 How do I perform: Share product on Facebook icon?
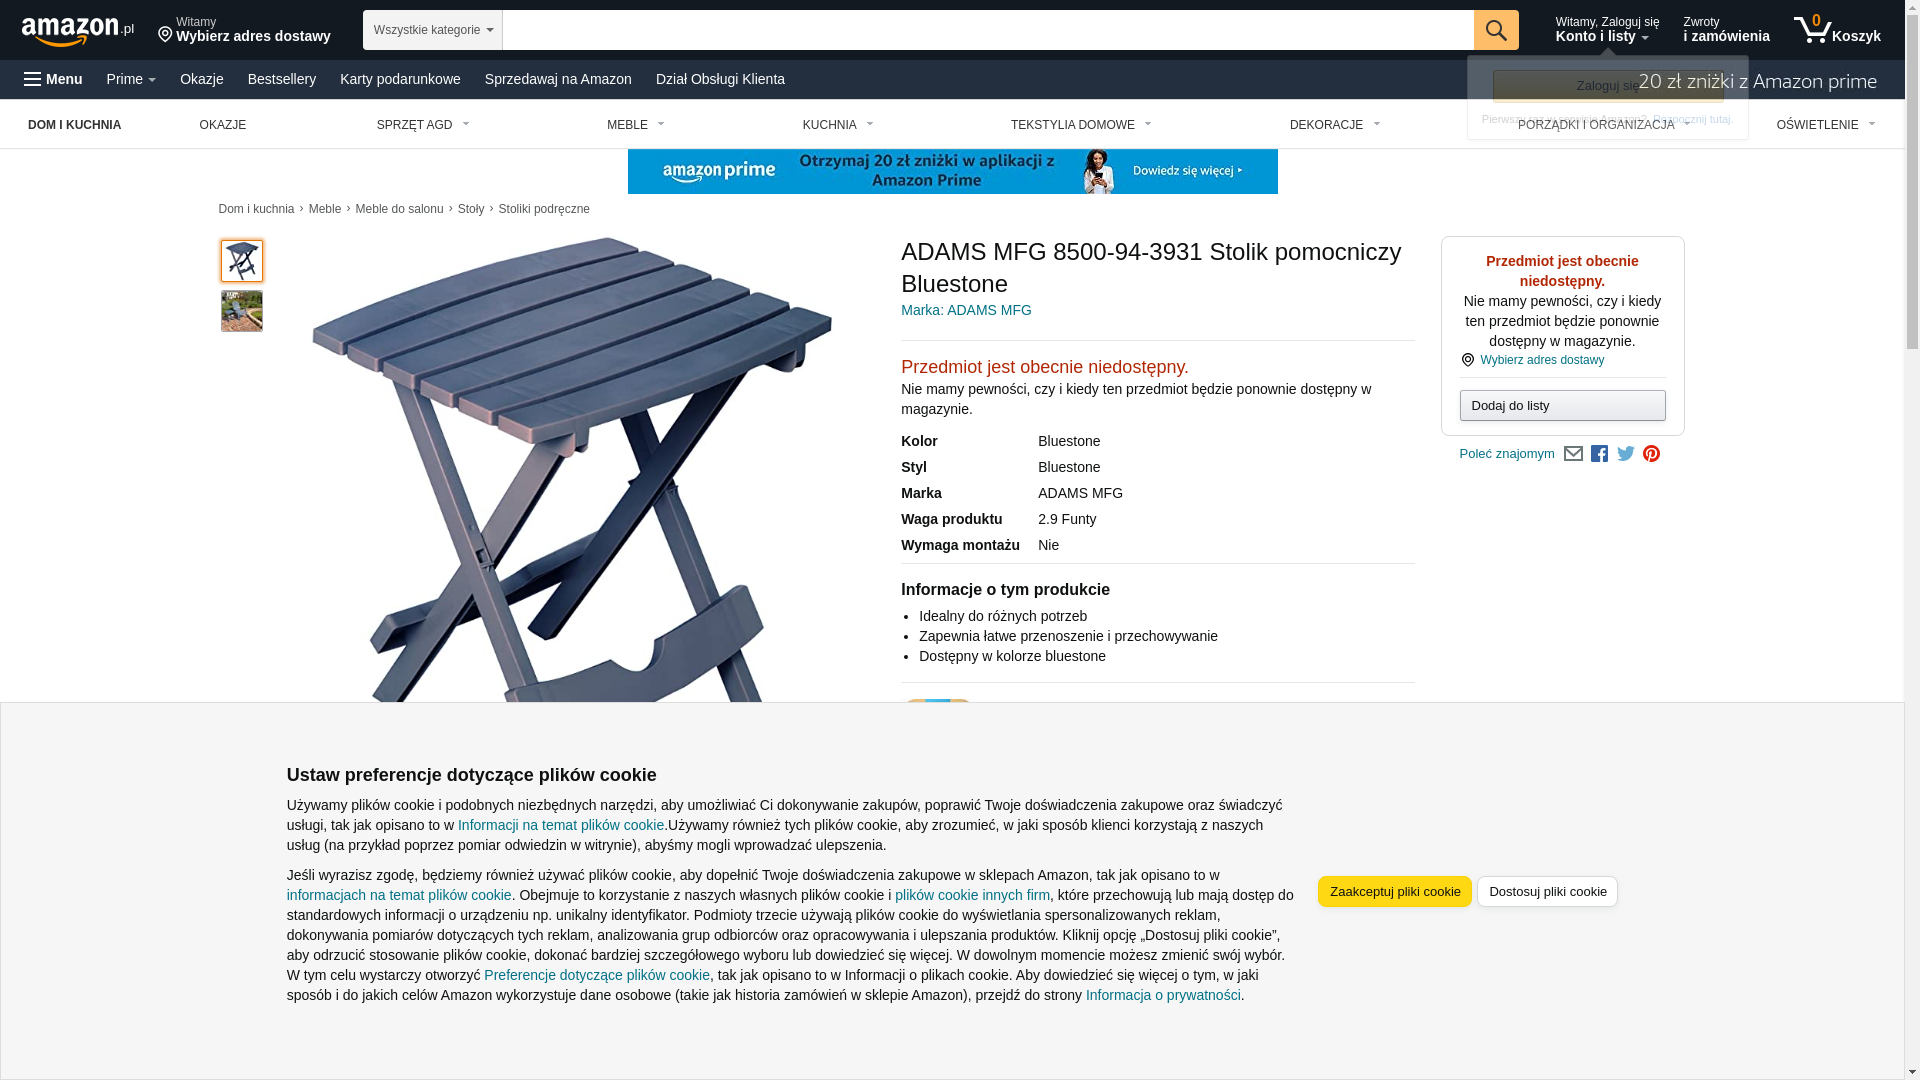tap(1599, 454)
